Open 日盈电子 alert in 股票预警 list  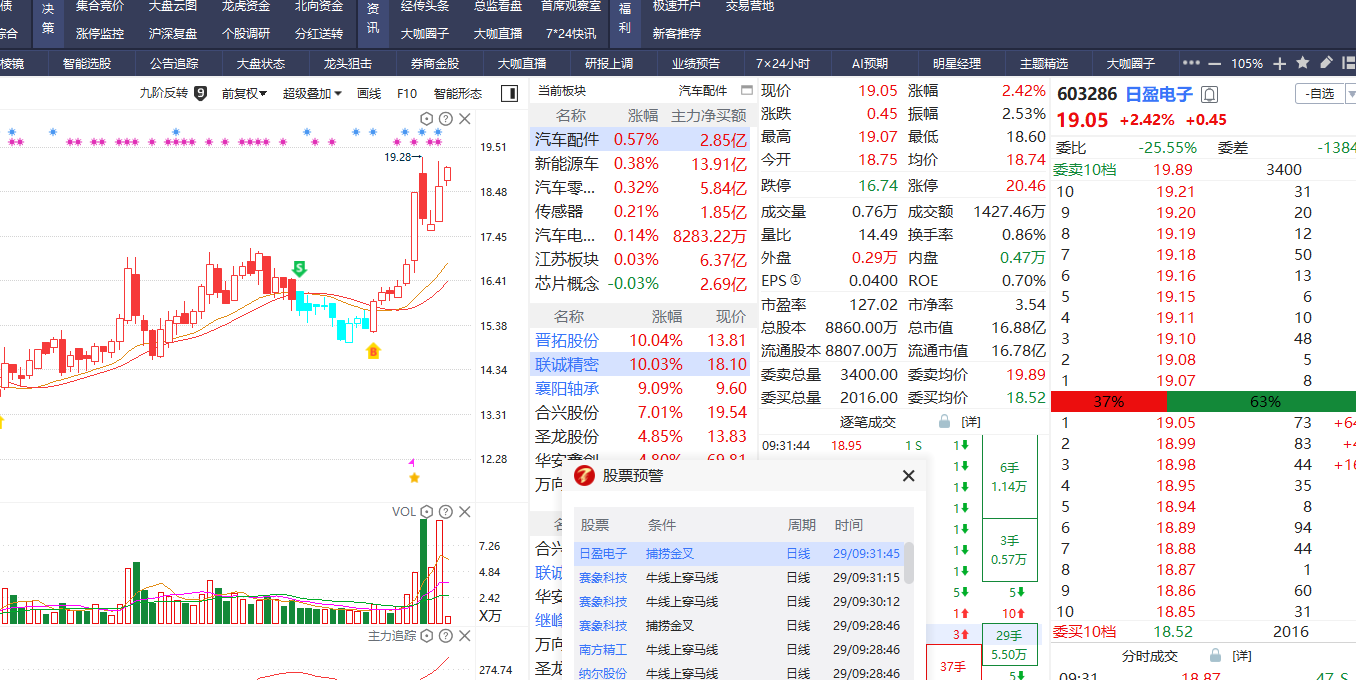tap(739, 553)
